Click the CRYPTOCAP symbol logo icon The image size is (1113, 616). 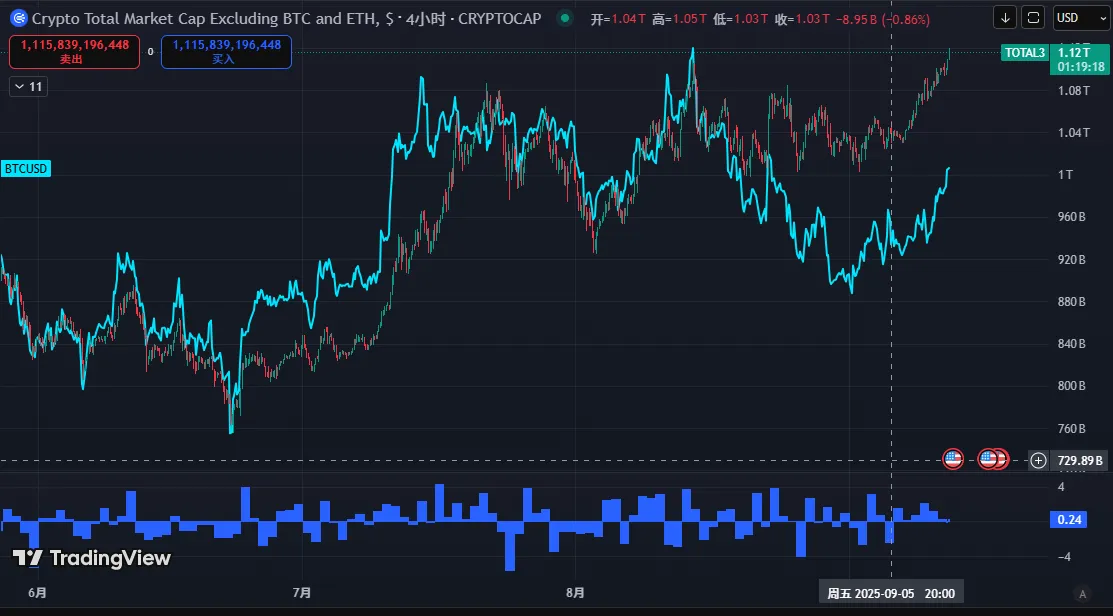coord(17,18)
